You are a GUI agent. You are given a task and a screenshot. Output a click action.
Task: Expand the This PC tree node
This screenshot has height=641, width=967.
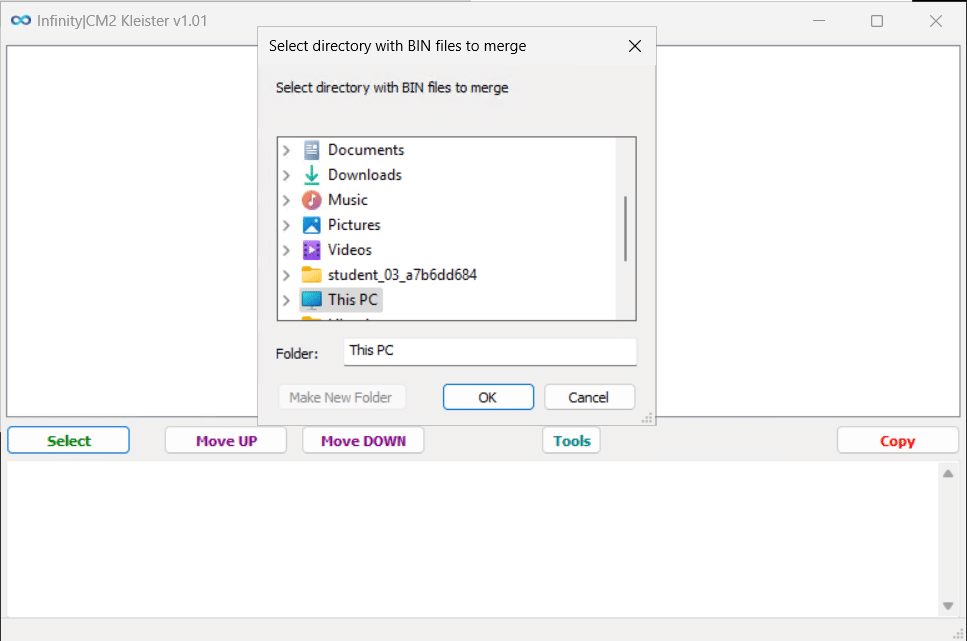(x=287, y=300)
